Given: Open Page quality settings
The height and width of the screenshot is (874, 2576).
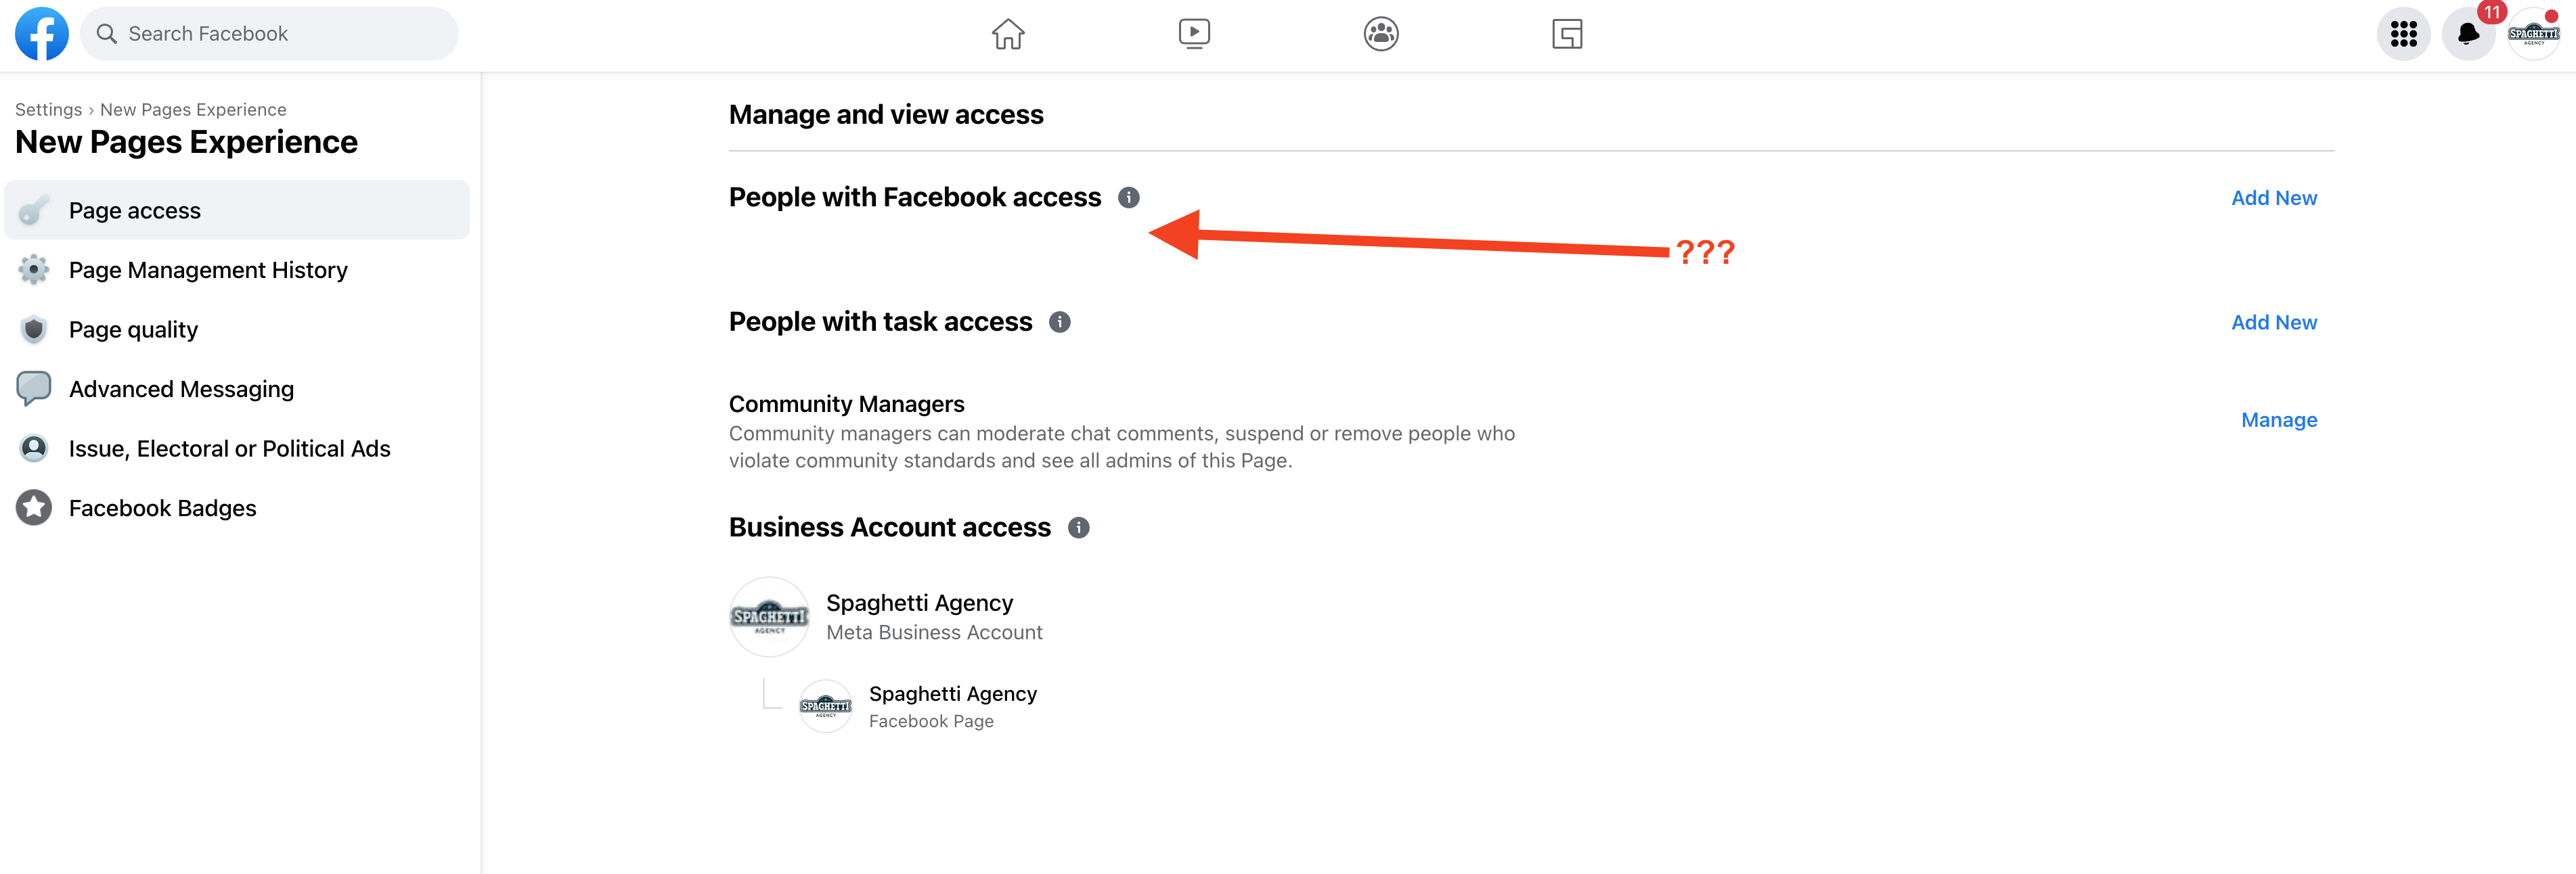Looking at the screenshot, I should pos(133,329).
